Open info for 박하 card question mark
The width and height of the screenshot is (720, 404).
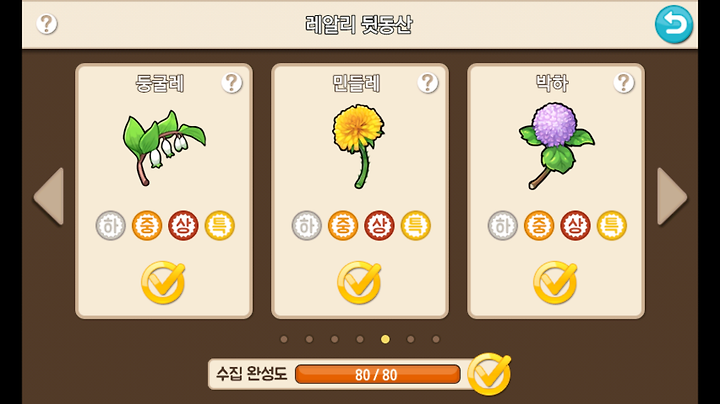coord(624,83)
